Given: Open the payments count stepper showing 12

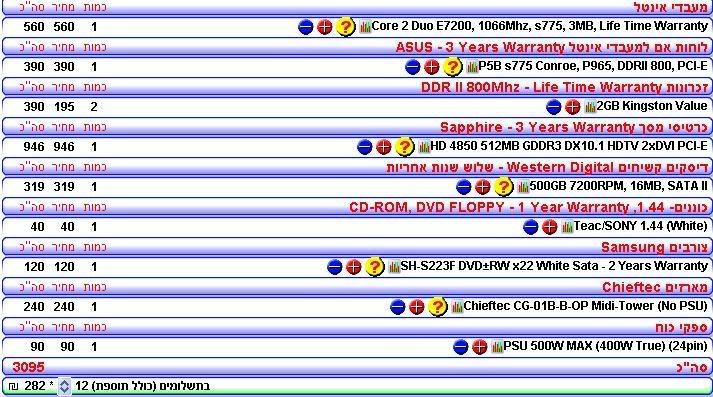Looking at the screenshot, I should (65, 386).
